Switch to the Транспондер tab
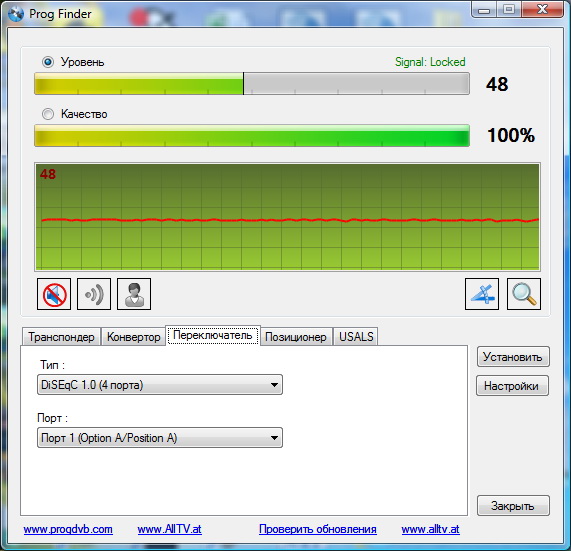The width and height of the screenshot is (571, 551). coord(61,337)
